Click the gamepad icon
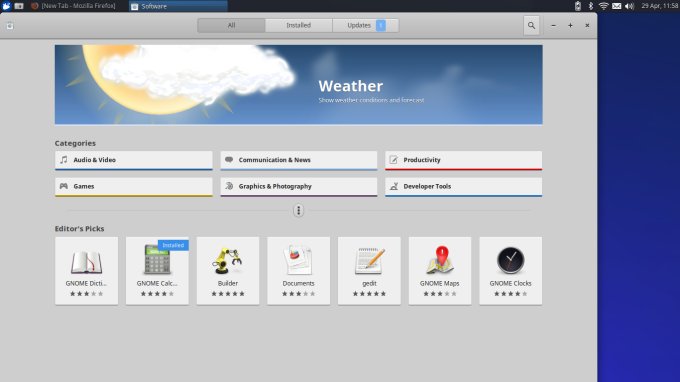The image size is (680, 382). tap(64, 186)
